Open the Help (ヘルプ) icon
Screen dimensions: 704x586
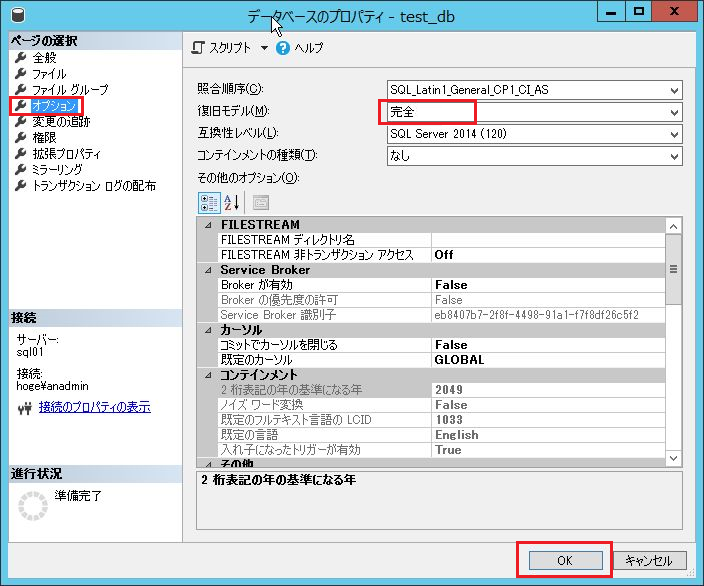283,48
